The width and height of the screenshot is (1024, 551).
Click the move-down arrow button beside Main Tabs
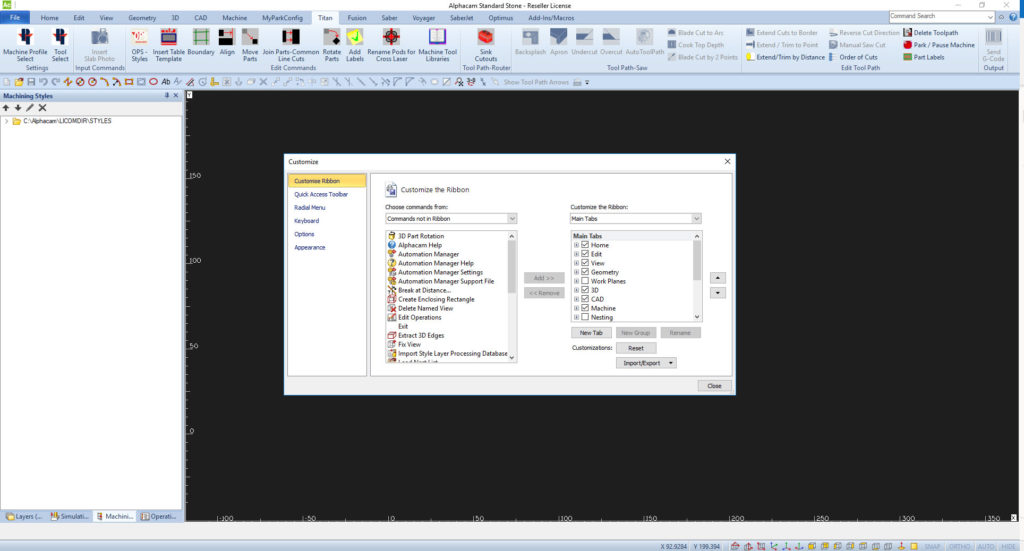point(717,293)
